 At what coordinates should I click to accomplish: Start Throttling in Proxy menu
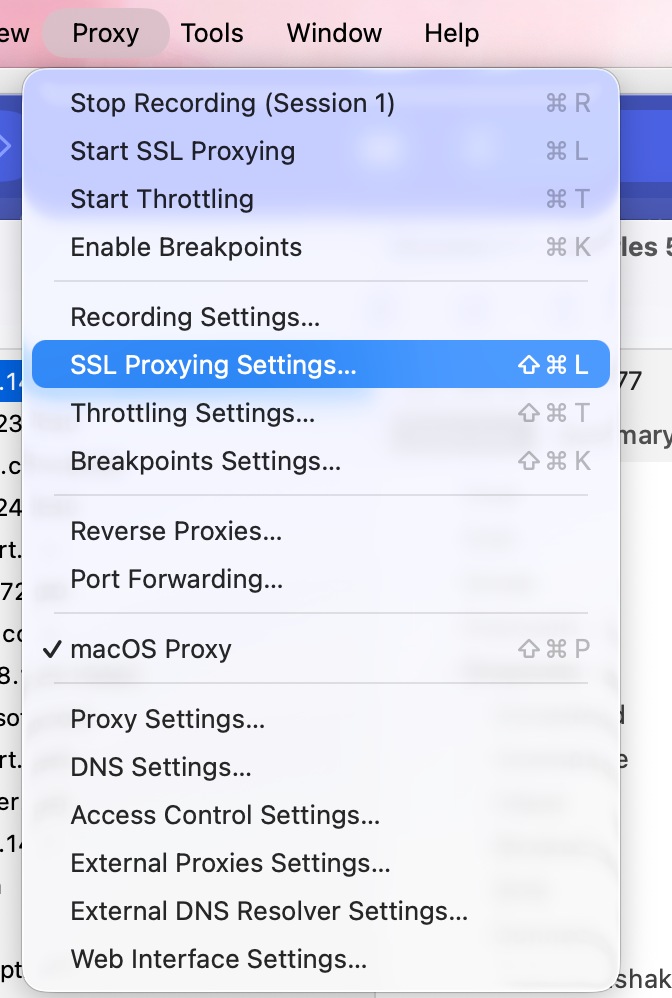161,199
